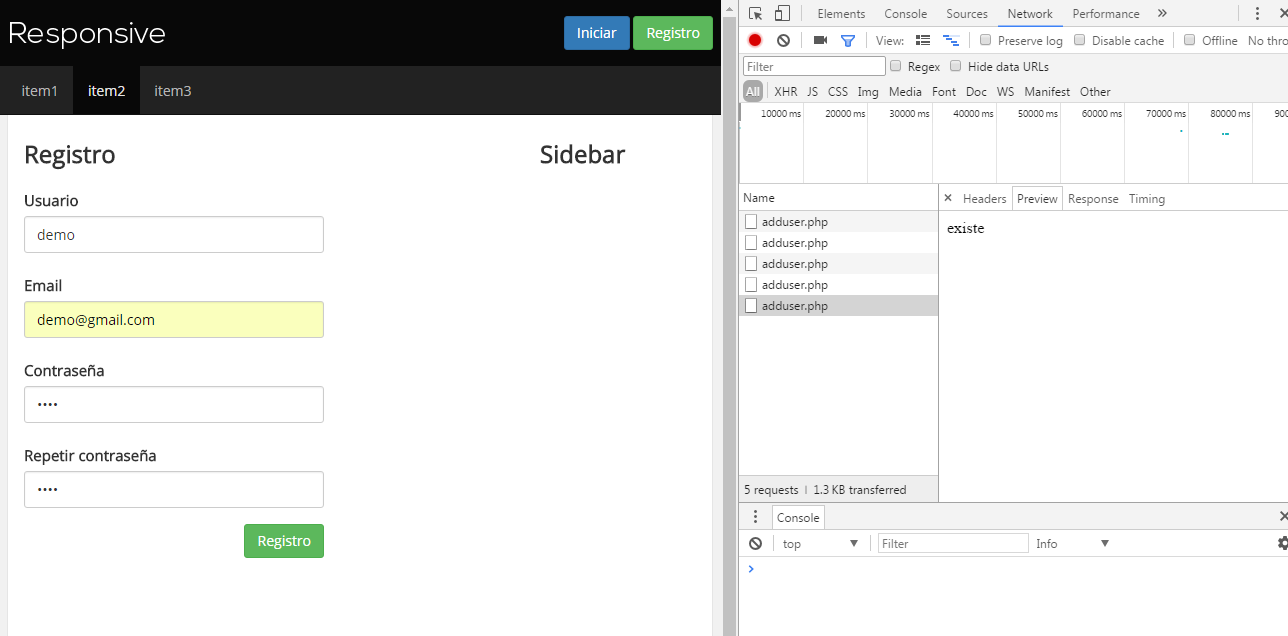Viewport: 1288px width, 636px height.
Task: Click the 60000 ms timeline overview marker
Action: click(x=1101, y=114)
